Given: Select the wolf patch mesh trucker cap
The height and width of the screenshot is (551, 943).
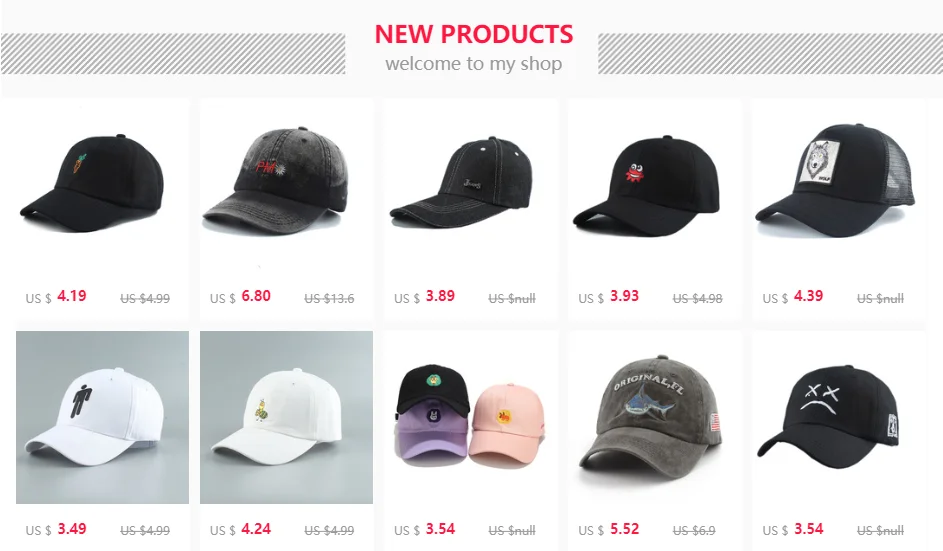Looking at the screenshot, I should [x=835, y=180].
